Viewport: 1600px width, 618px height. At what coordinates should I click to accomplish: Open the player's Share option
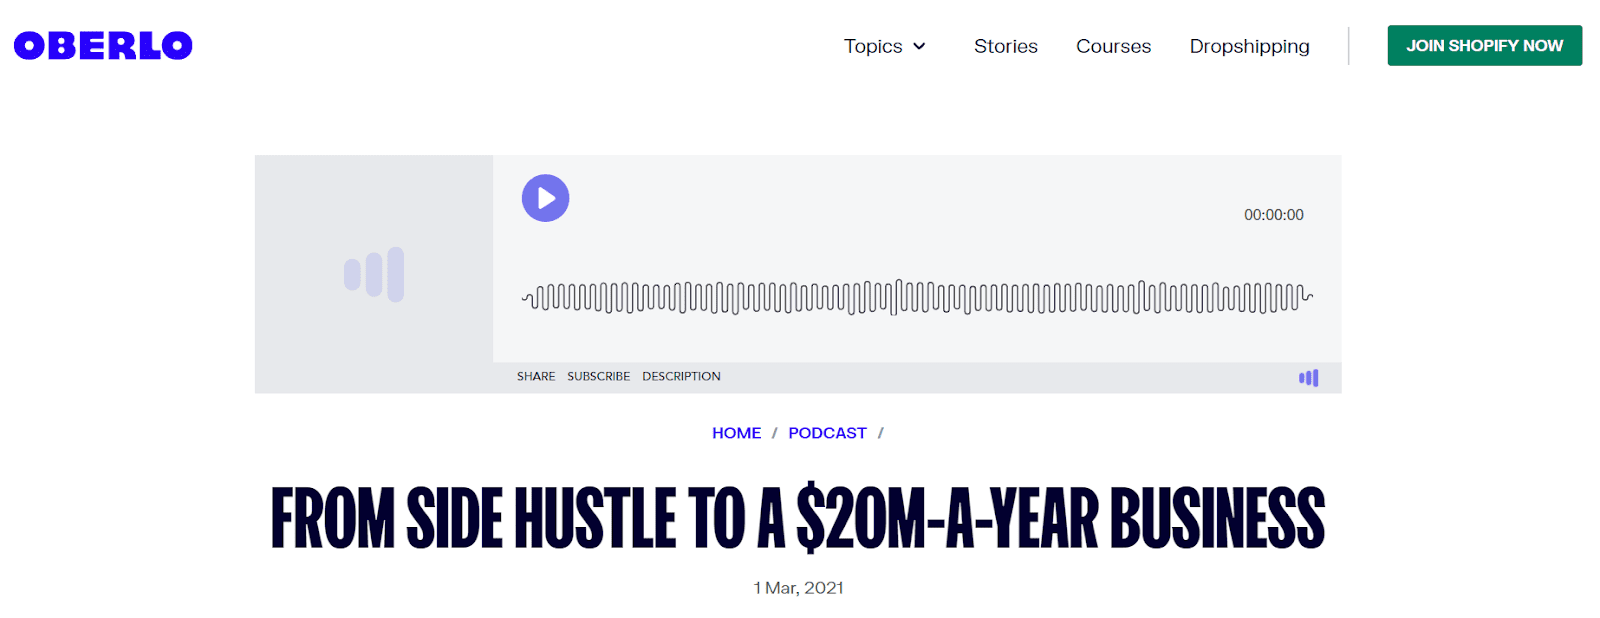(x=536, y=377)
